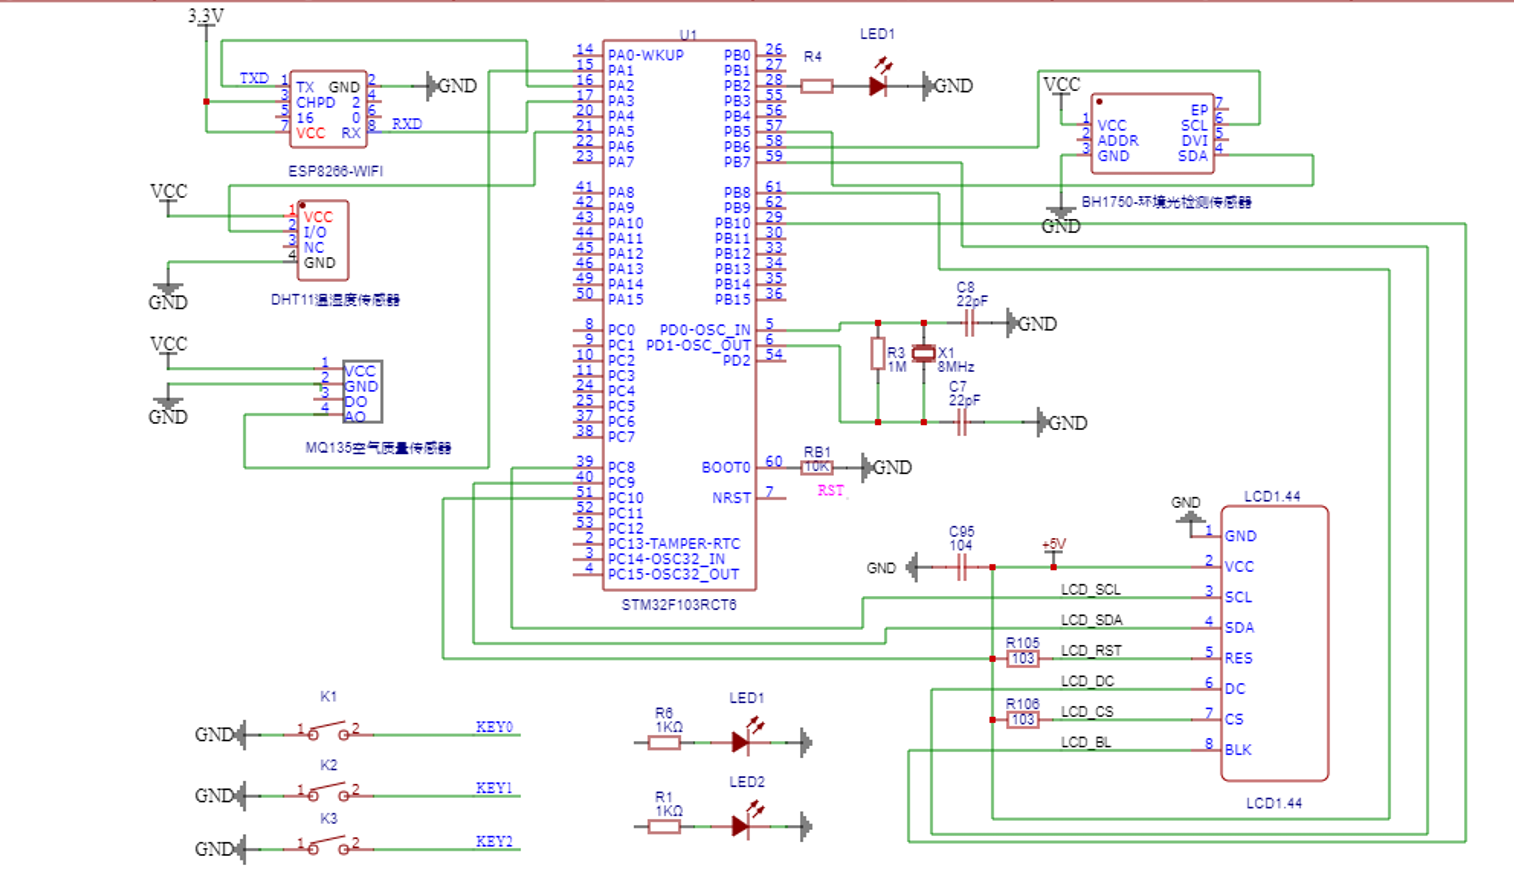Viewport: 1514px width, 884px height.
Task: Click the KEY2 net label
Action: coord(494,841)
